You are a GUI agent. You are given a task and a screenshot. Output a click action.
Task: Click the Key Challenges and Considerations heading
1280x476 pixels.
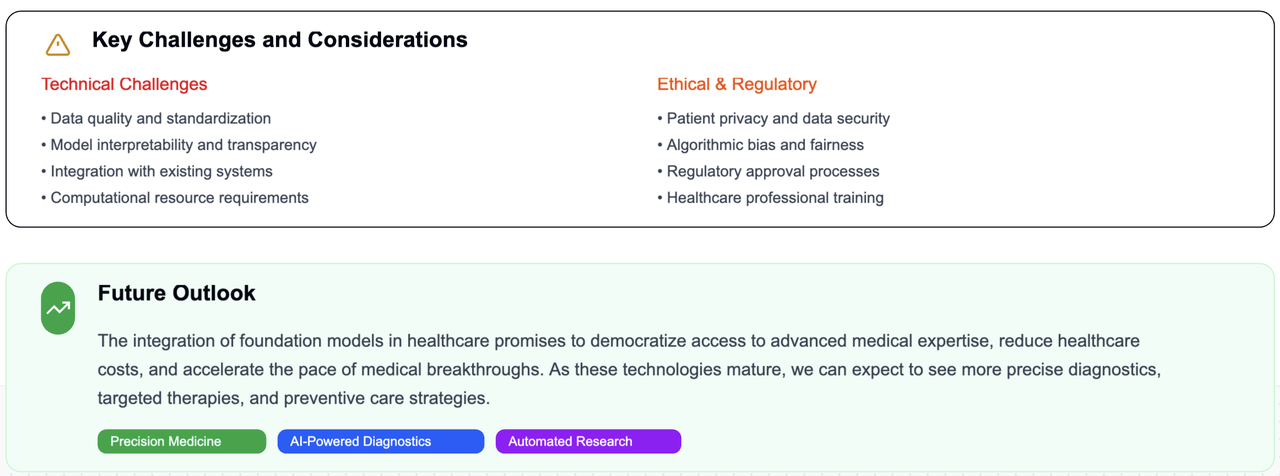(280, 40)
